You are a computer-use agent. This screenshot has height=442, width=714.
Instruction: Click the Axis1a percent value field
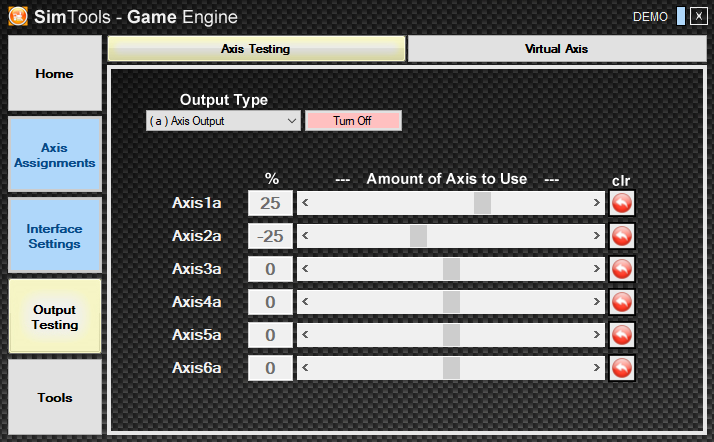tap(271, 203)
